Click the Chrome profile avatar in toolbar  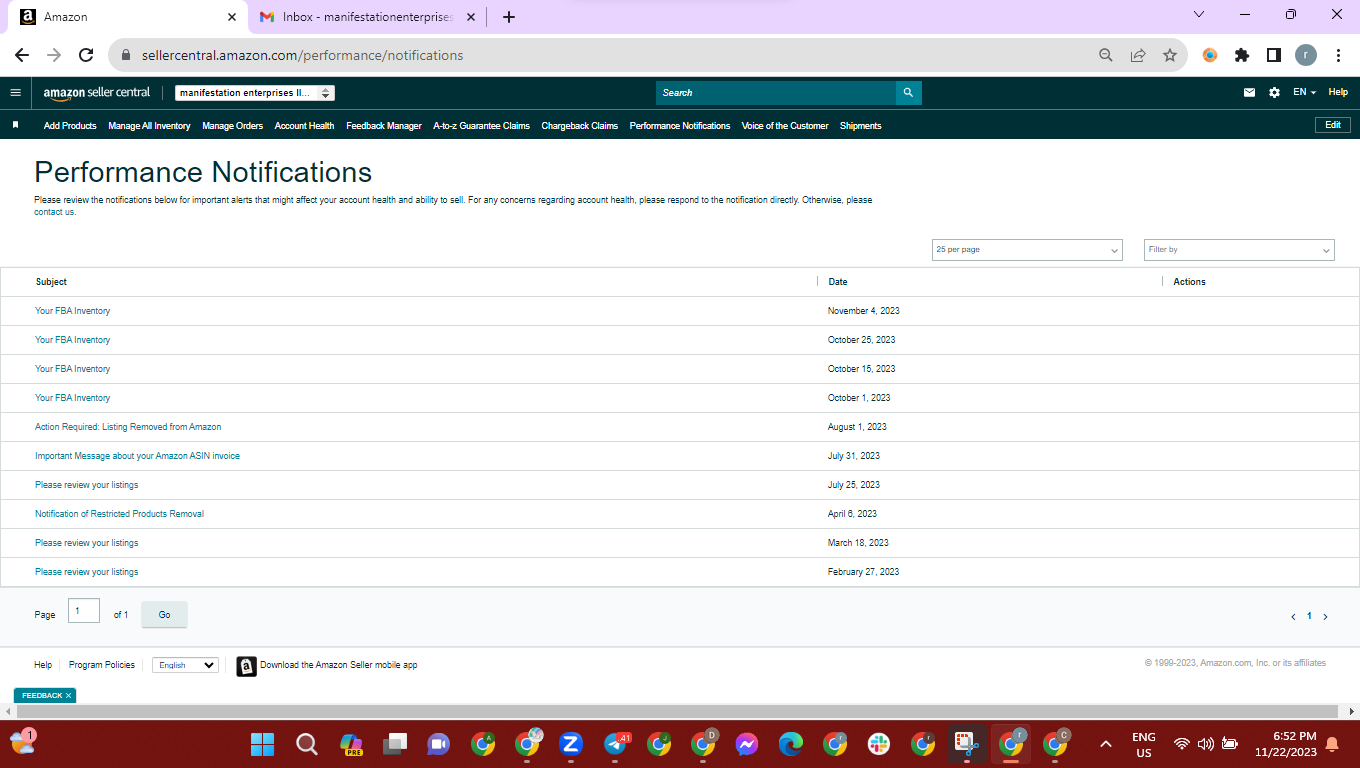(x=1306, y=55)
